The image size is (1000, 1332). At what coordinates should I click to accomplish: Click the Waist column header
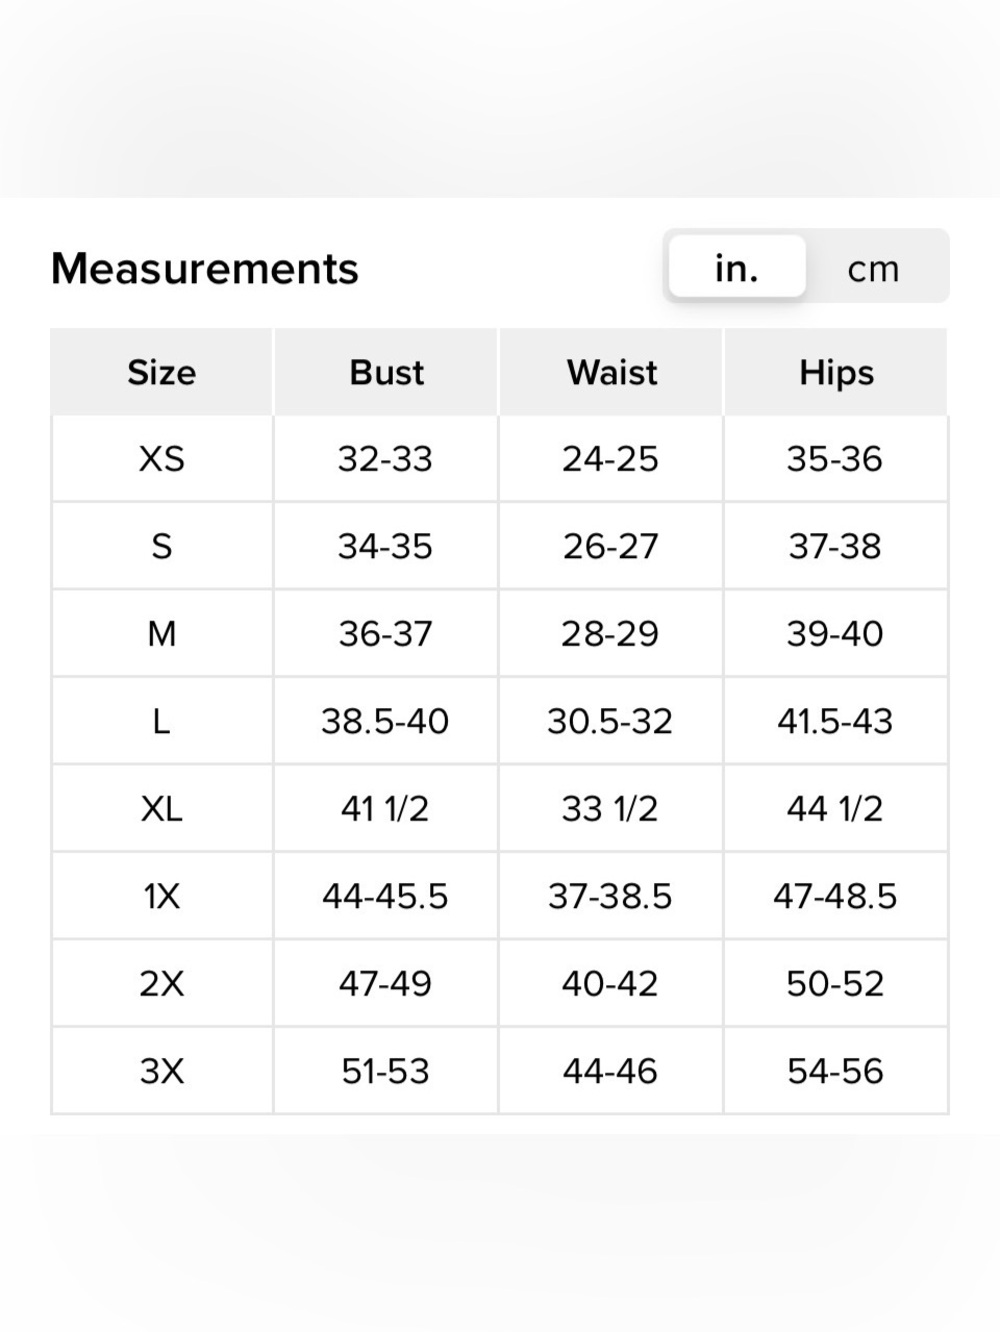pos(611,372)
